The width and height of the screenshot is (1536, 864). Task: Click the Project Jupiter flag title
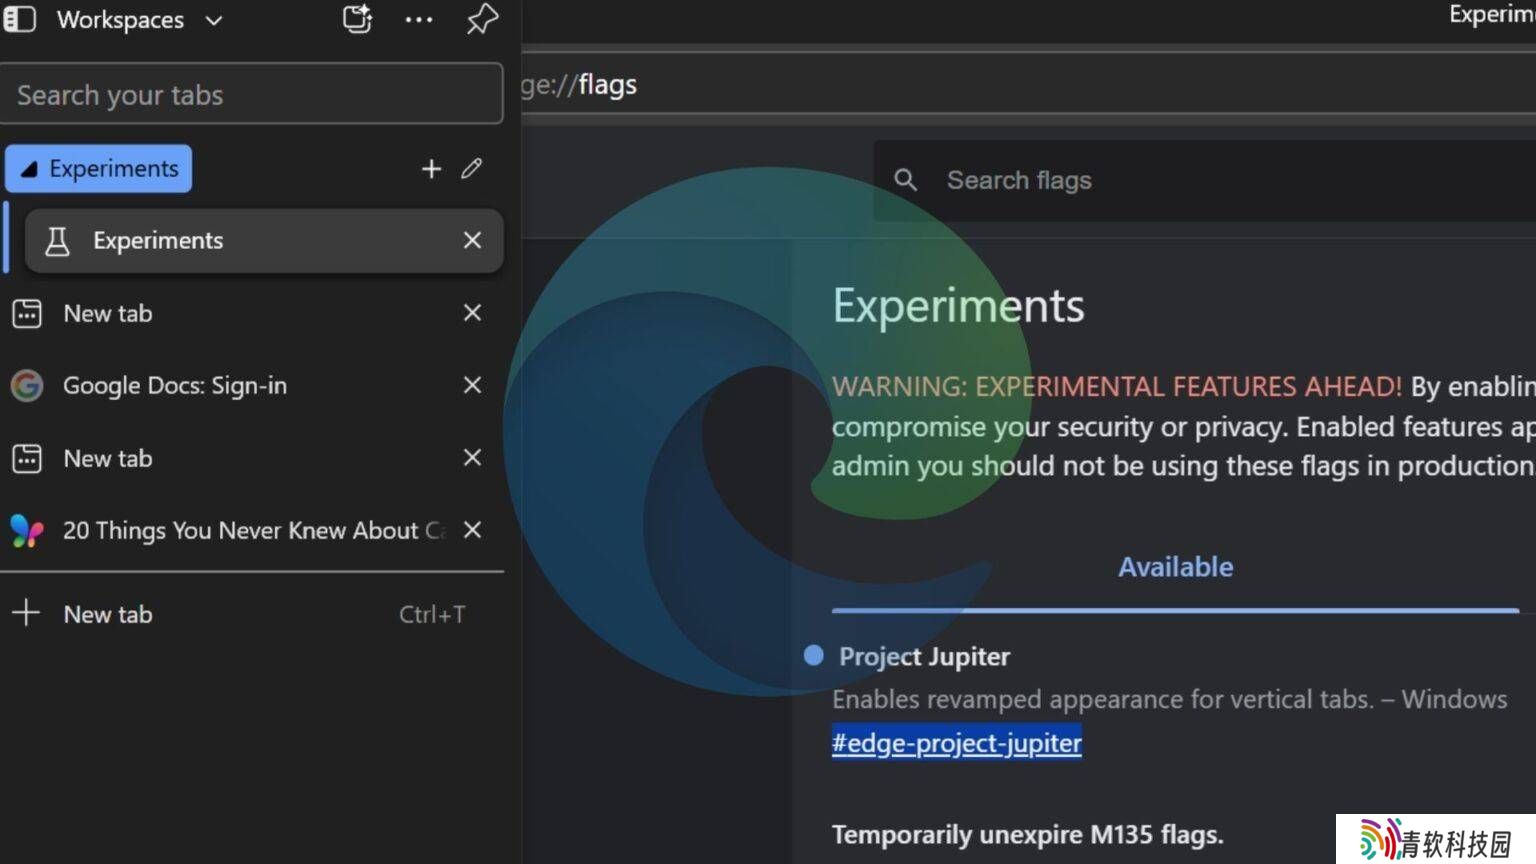[924, 656]
